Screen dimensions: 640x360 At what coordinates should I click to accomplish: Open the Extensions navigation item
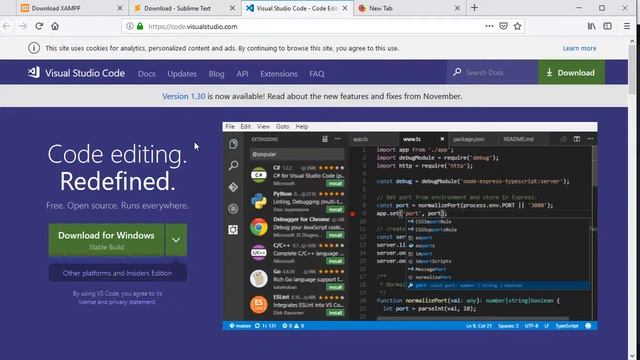tap(279, 74)
